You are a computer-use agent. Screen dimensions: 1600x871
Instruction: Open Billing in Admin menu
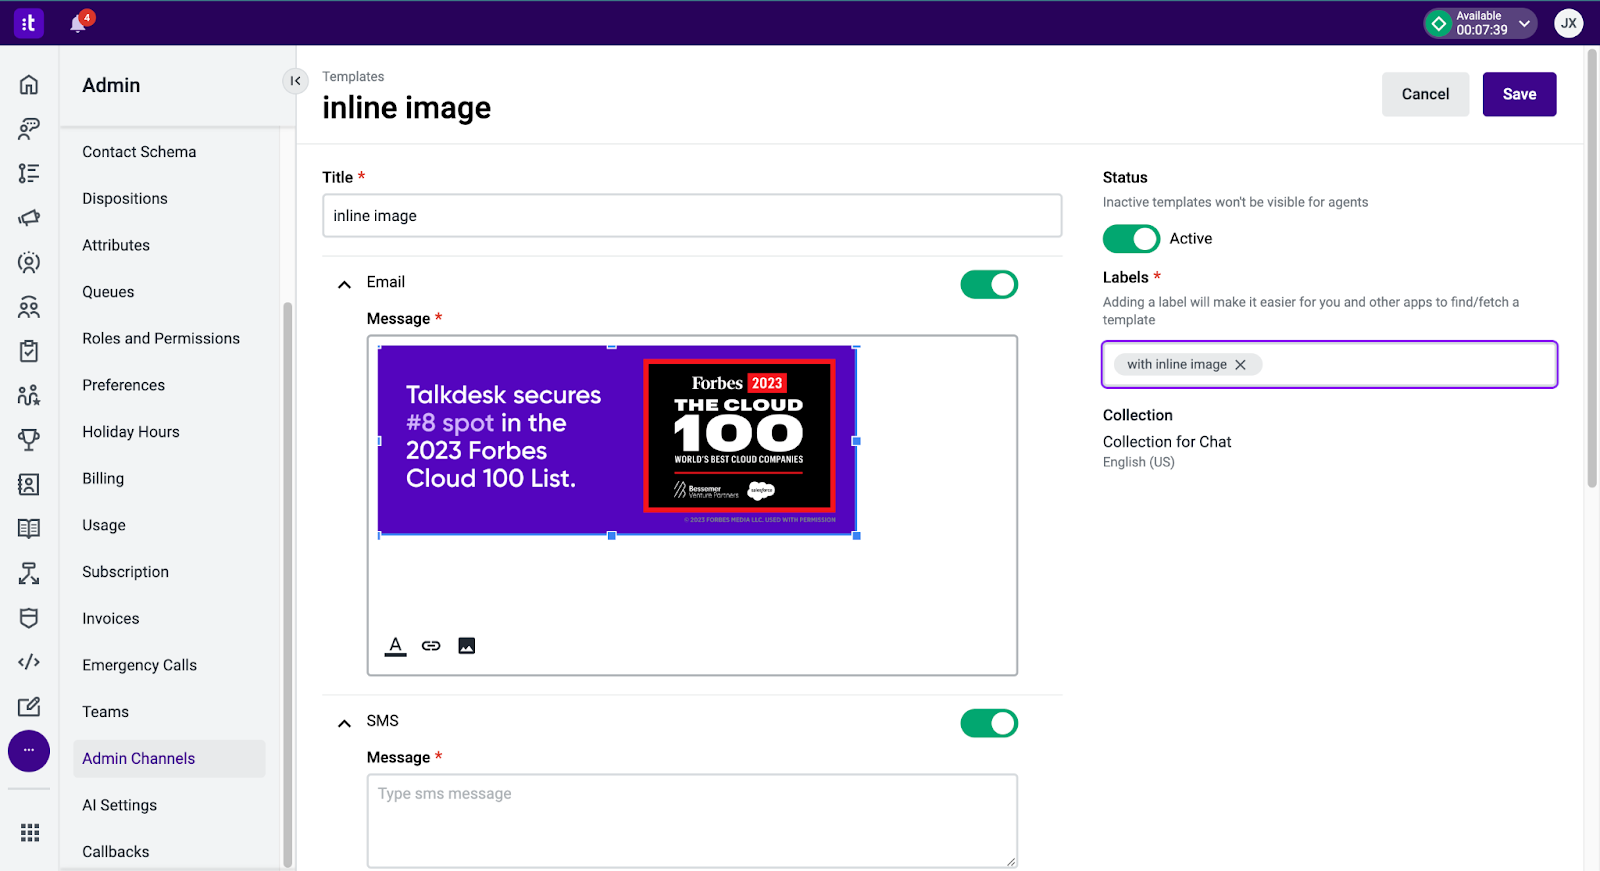[103, 479]
